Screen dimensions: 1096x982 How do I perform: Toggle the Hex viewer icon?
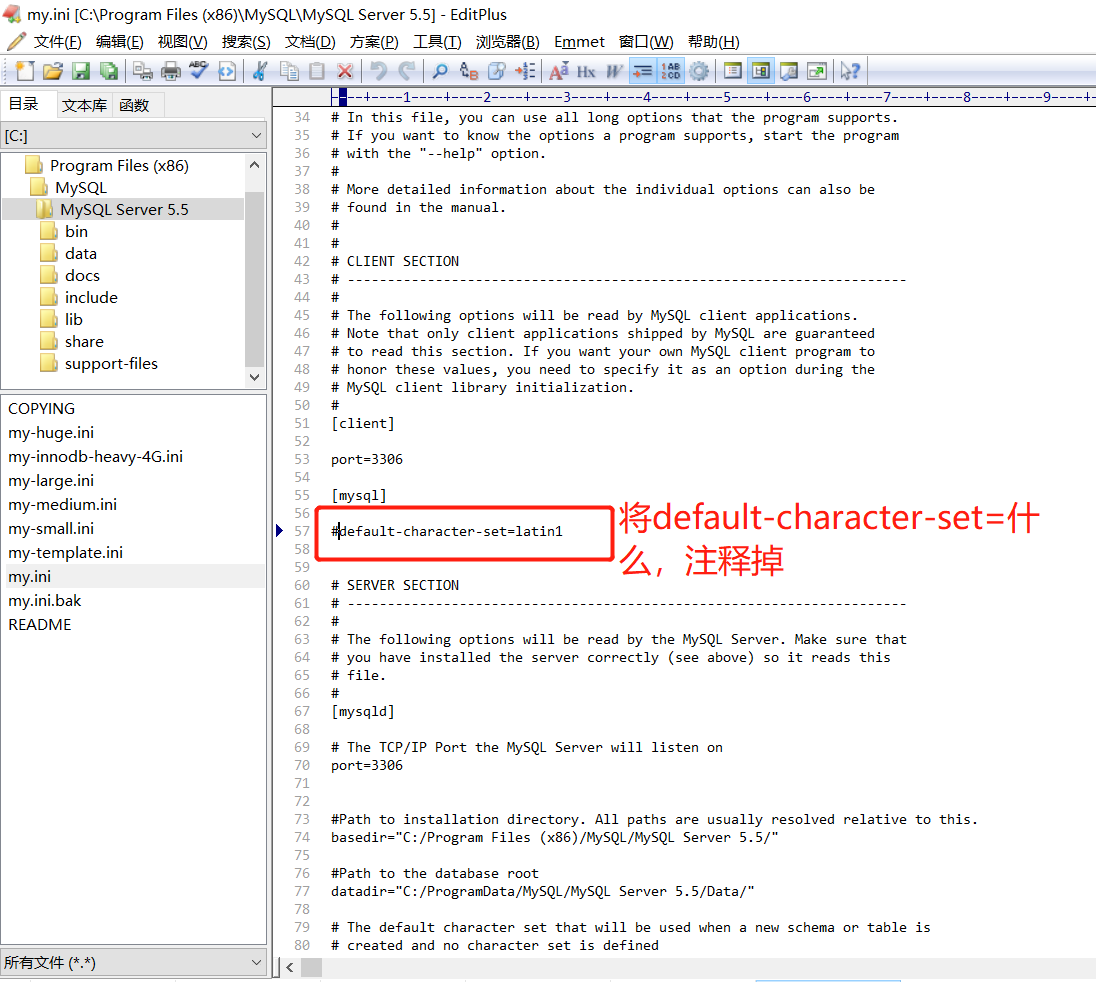click(x=586, y=71)
